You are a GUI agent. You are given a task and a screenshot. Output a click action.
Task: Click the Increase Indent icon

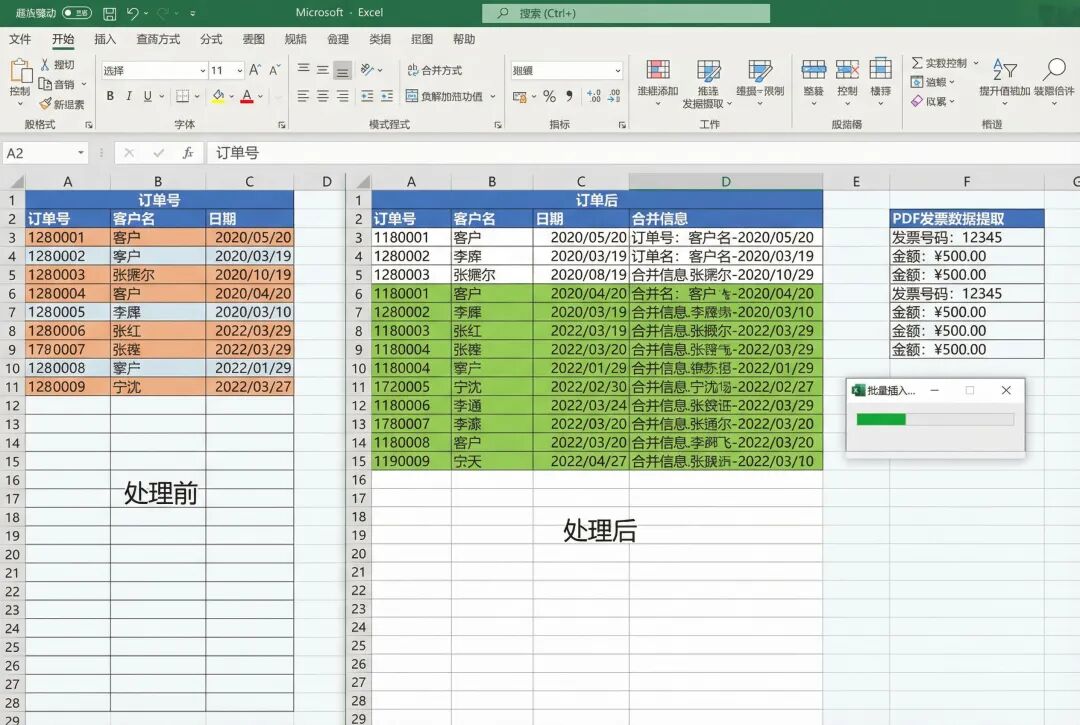coord(387,96)
